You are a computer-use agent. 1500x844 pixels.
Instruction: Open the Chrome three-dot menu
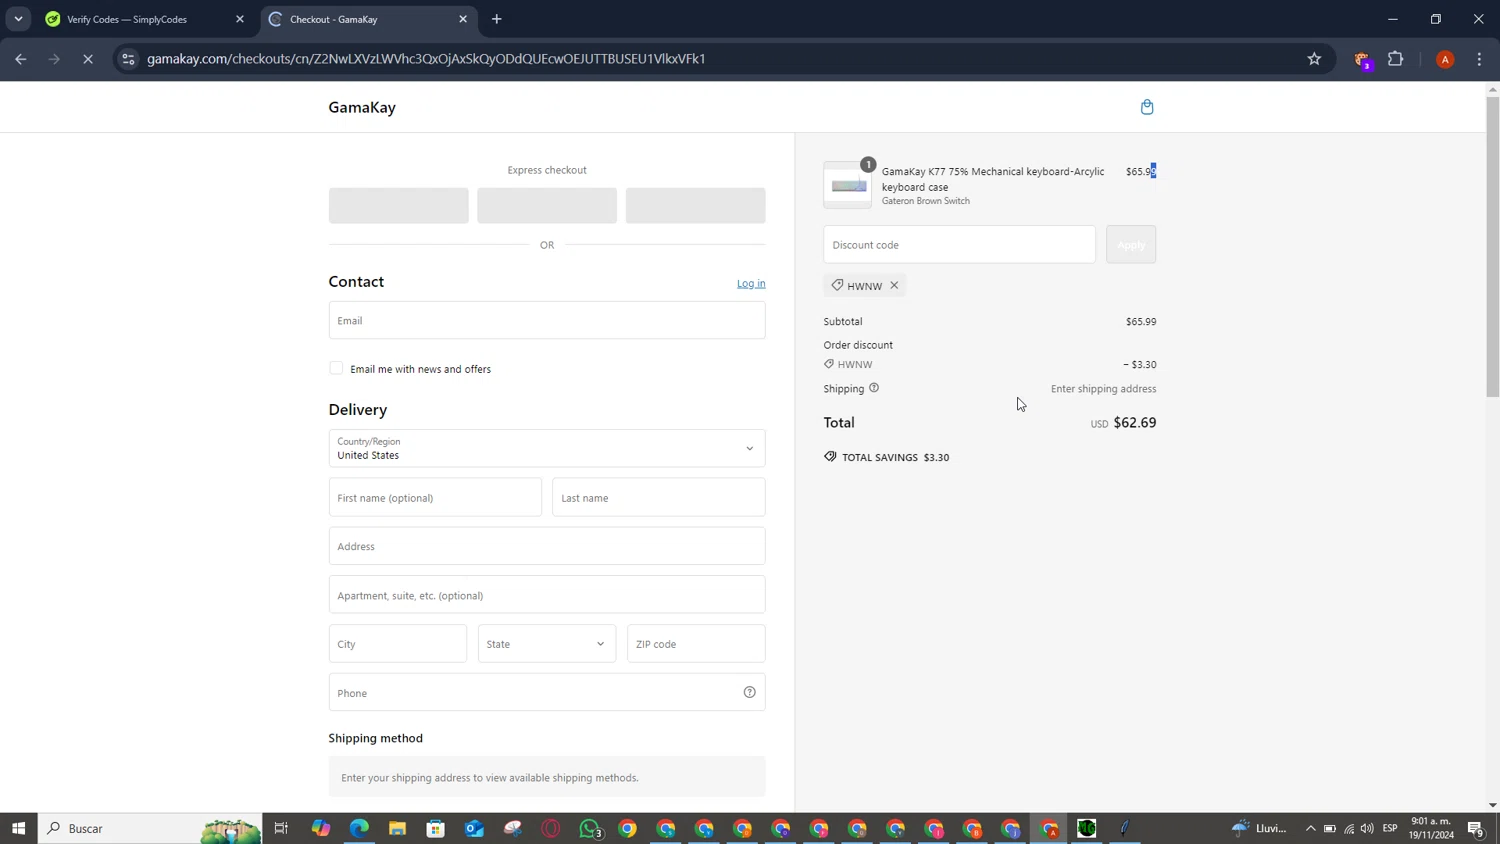coord(1479,59)
